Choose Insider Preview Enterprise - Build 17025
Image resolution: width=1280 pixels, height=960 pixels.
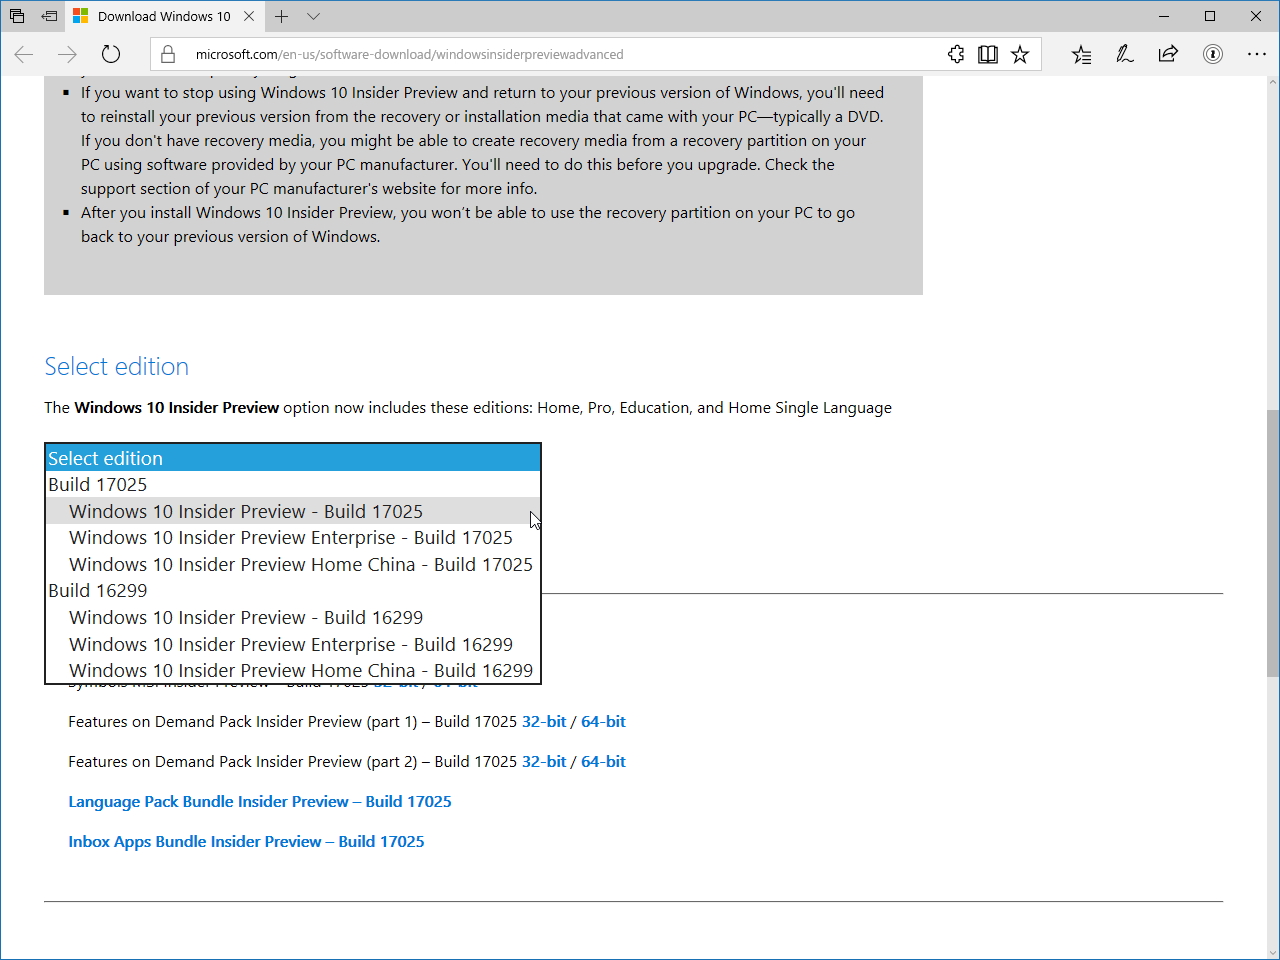[x=293, y=538]
